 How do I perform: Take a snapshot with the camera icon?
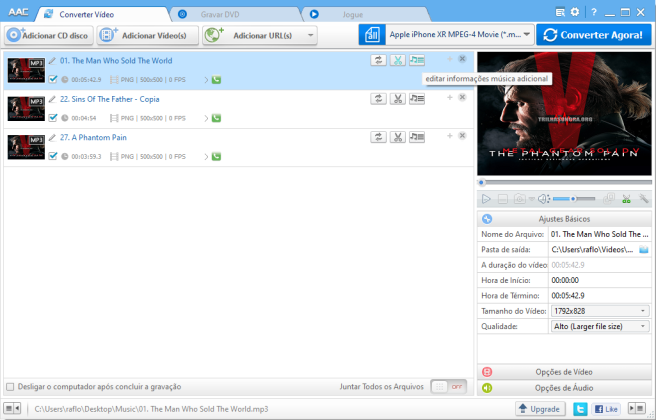520,199
